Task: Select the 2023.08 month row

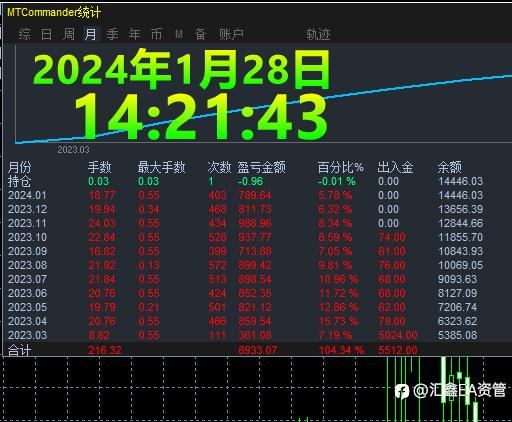Action: click(256, 265)
